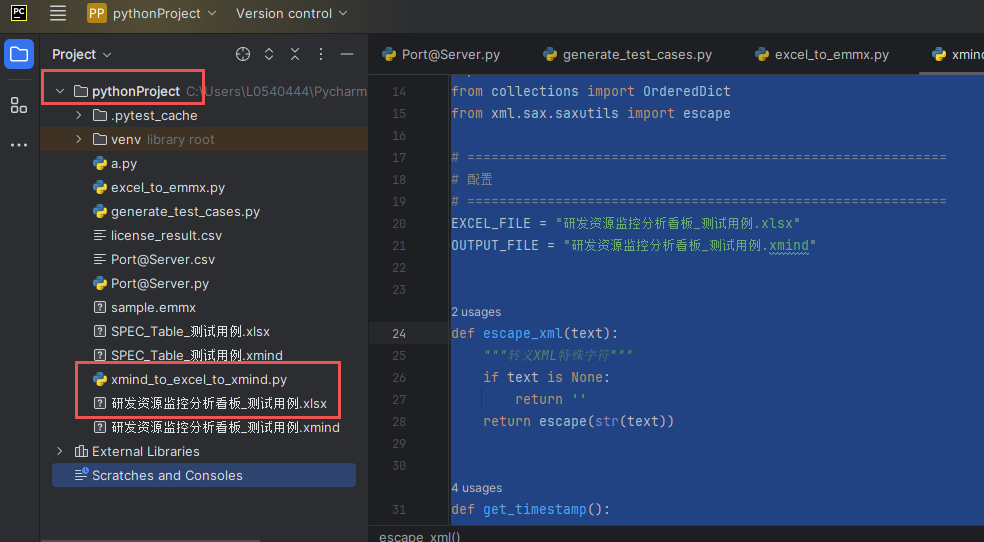Click the Python icon on excel_to_emmx.py tab

point(762,55)
